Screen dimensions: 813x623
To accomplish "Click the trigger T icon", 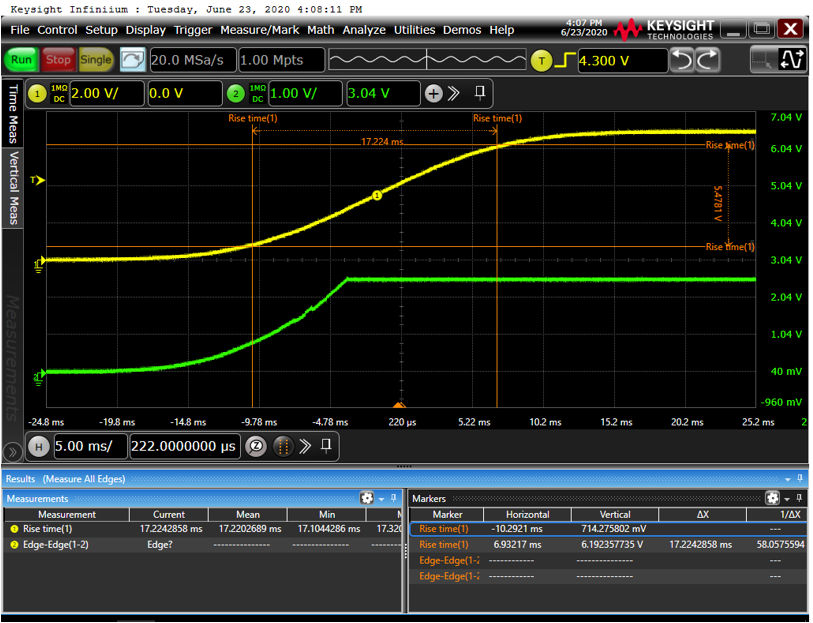I will pos(541,61).
